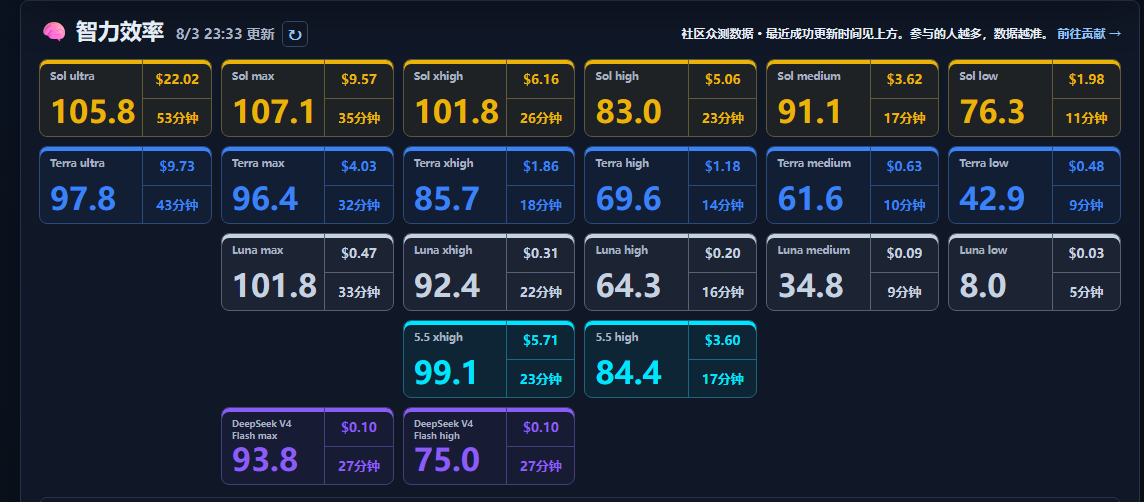Click the Luna xhigh score 92.4
Screen dimensions: 1144x502
coord(447,285)
